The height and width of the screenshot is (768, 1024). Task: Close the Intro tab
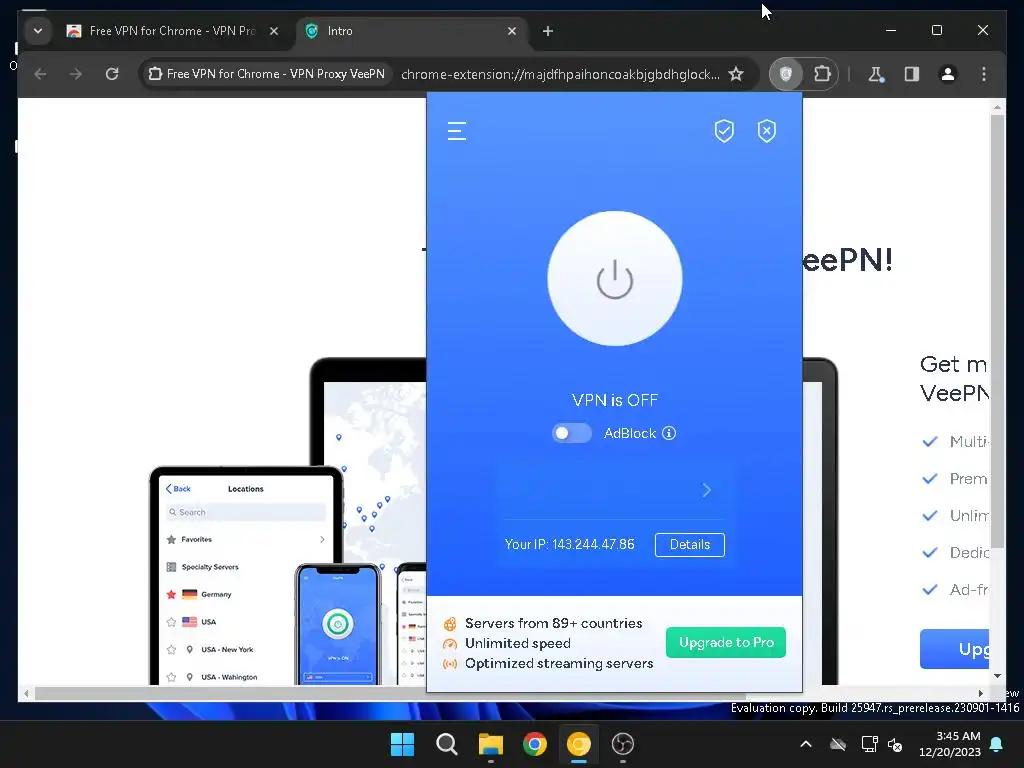512,31
